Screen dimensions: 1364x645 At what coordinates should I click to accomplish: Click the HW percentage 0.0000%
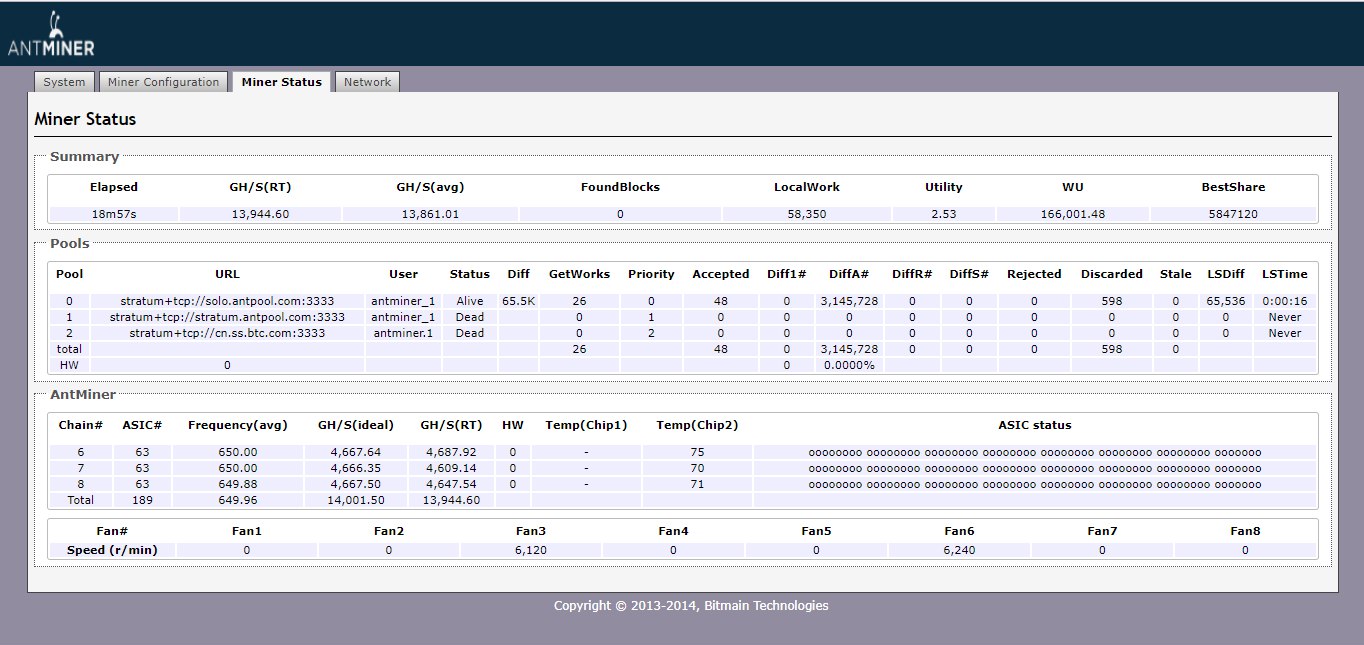849,365
